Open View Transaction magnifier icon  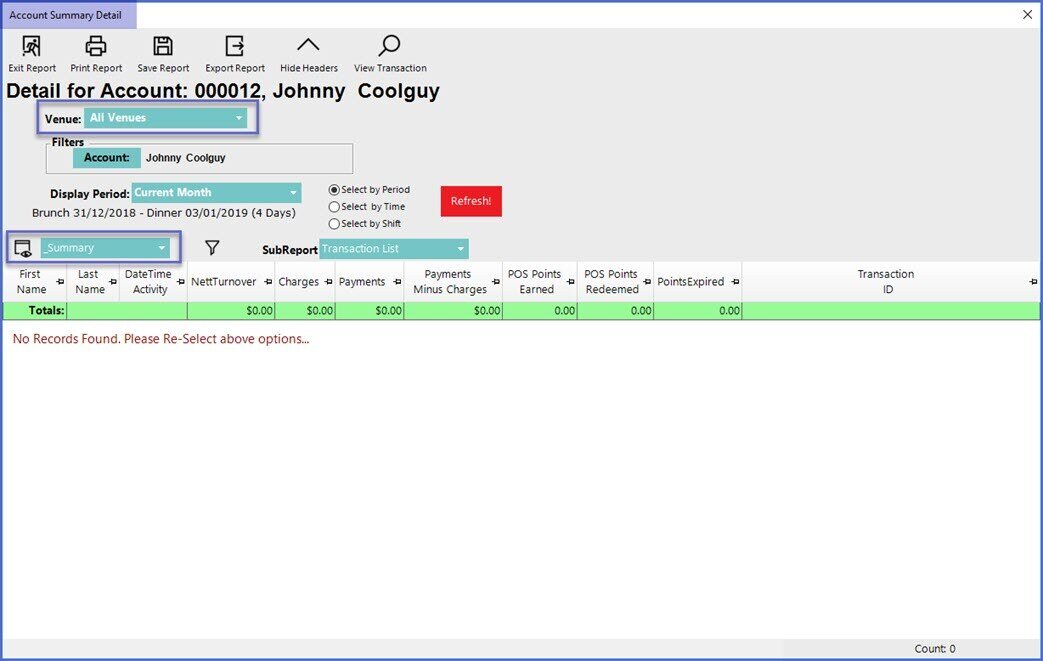[x=390, y=46]
